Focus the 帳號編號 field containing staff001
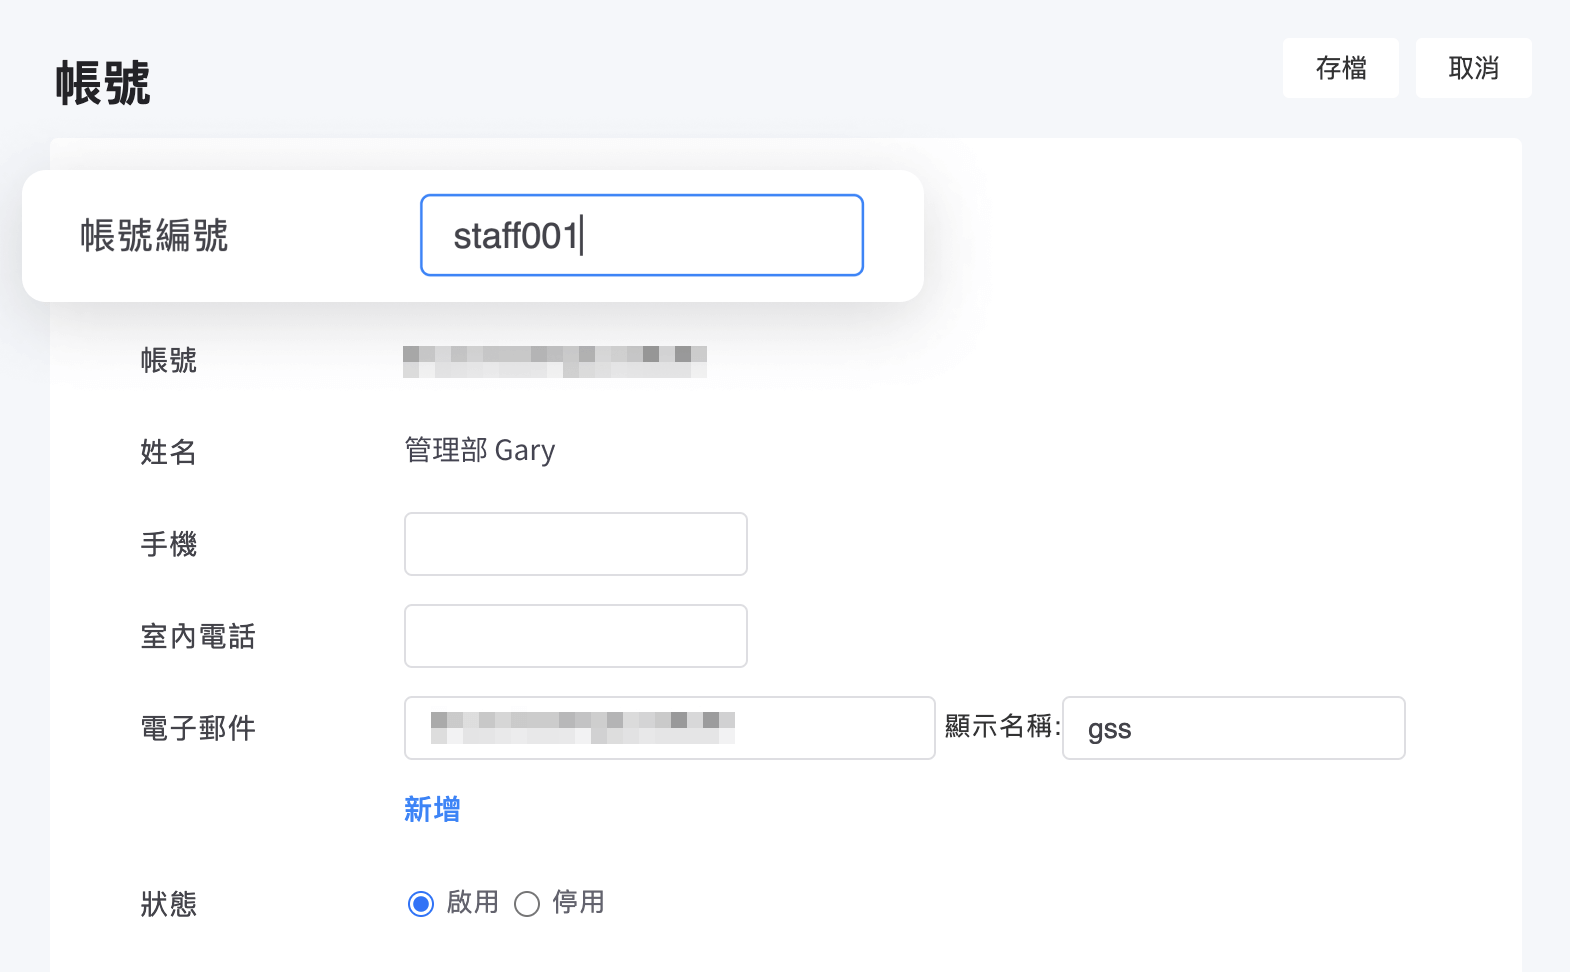The image size is (1570, 972). coord(642,235)
